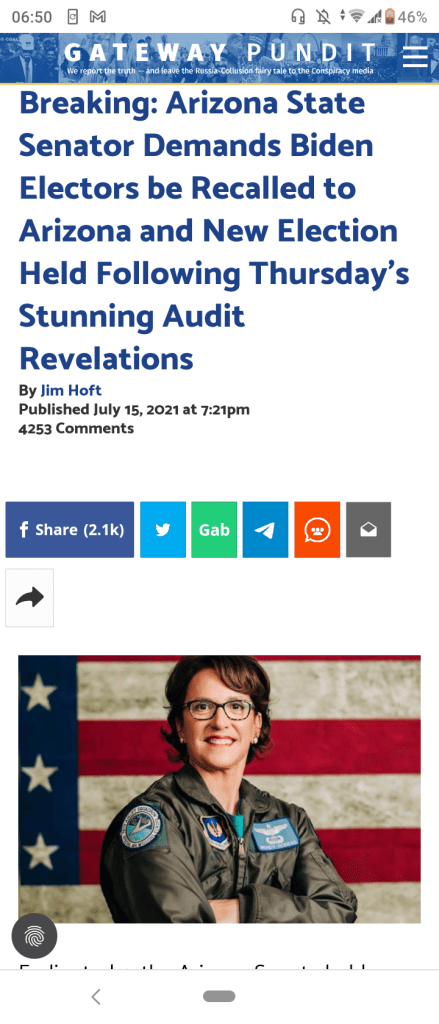Screen dimensions: 439x1024
Task: Open author Jim Hoft's page
Action: pyautogui.click(x=71, y=391)
